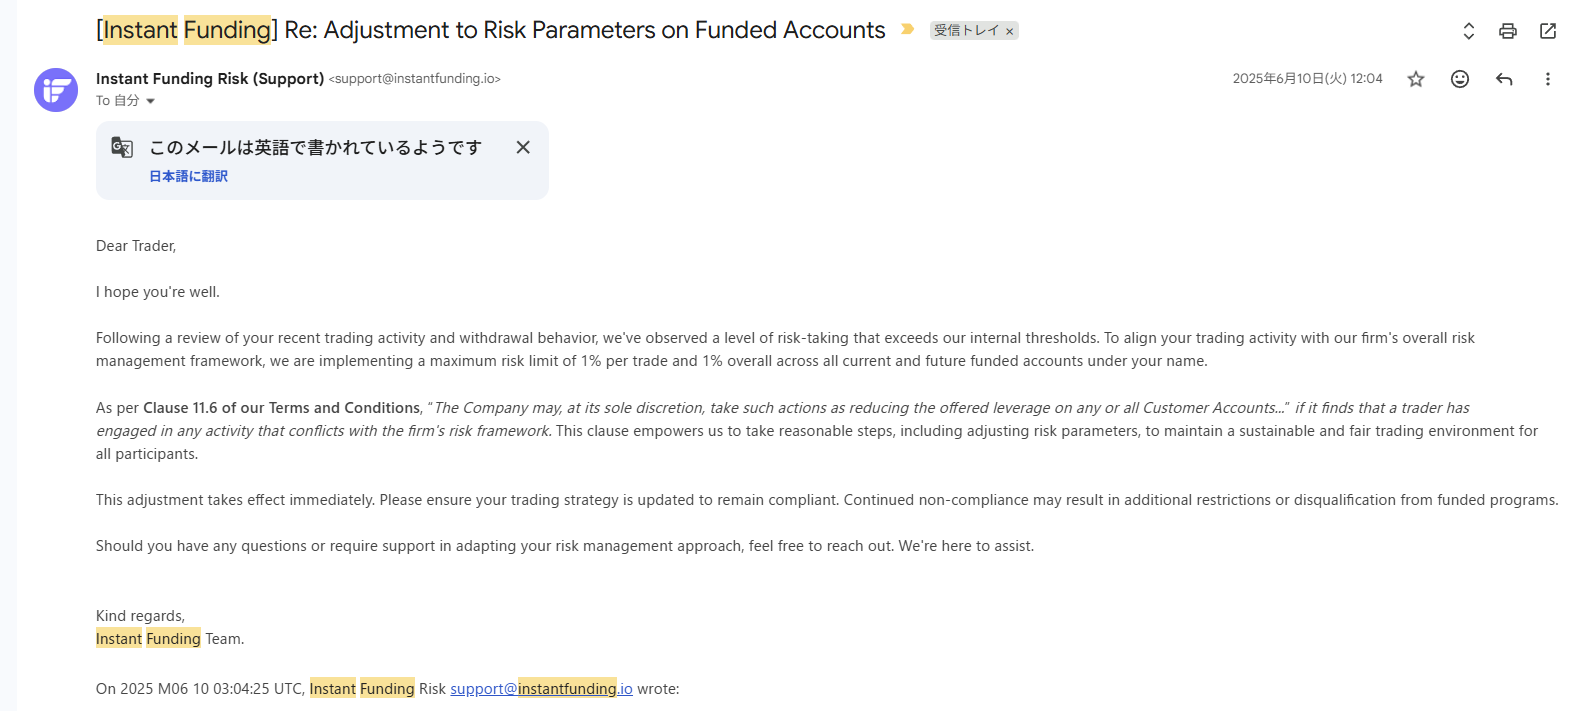The height and width of the screenshot is (711, 1569).
Task: Dismiss the translation suggestion banner
Action: click(x=522, y=147)
